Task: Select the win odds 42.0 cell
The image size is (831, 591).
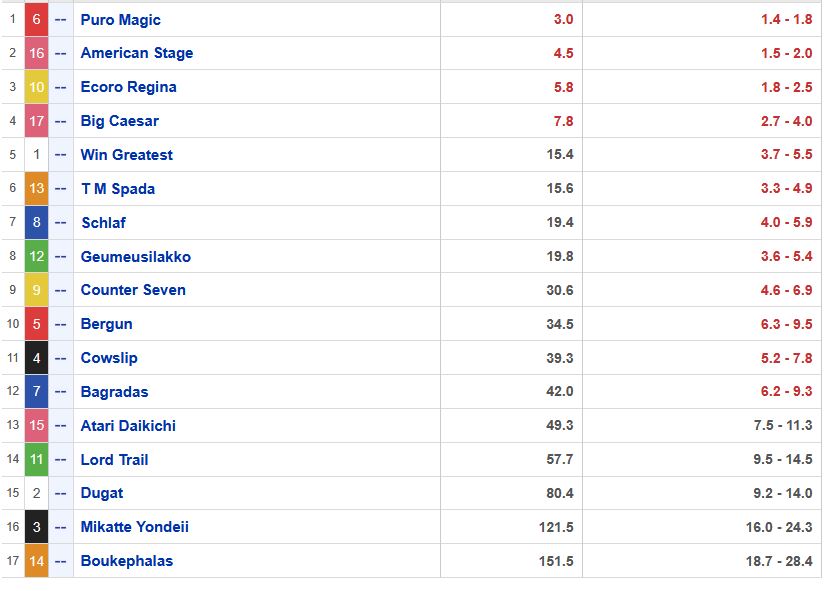Action: (x=511, y=392)
